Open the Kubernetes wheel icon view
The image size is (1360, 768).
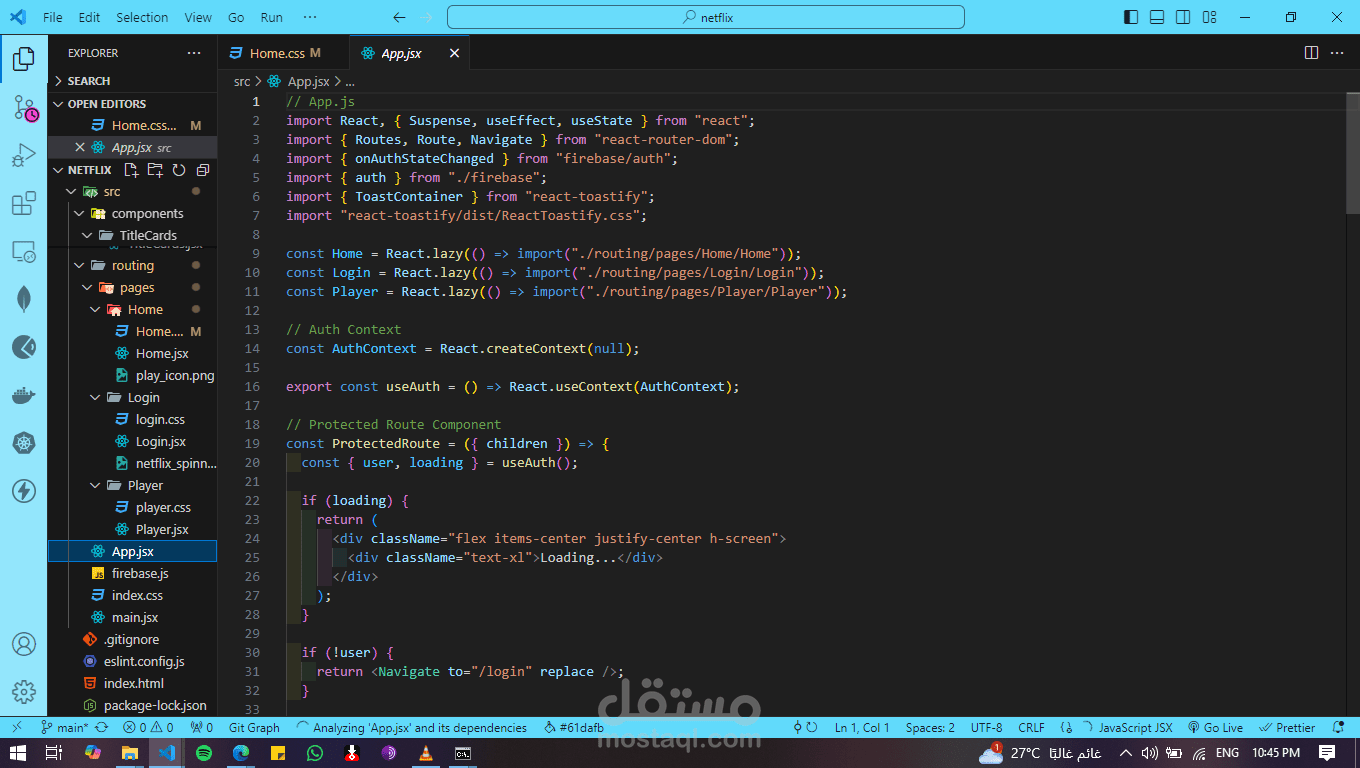tap(24, 443)
